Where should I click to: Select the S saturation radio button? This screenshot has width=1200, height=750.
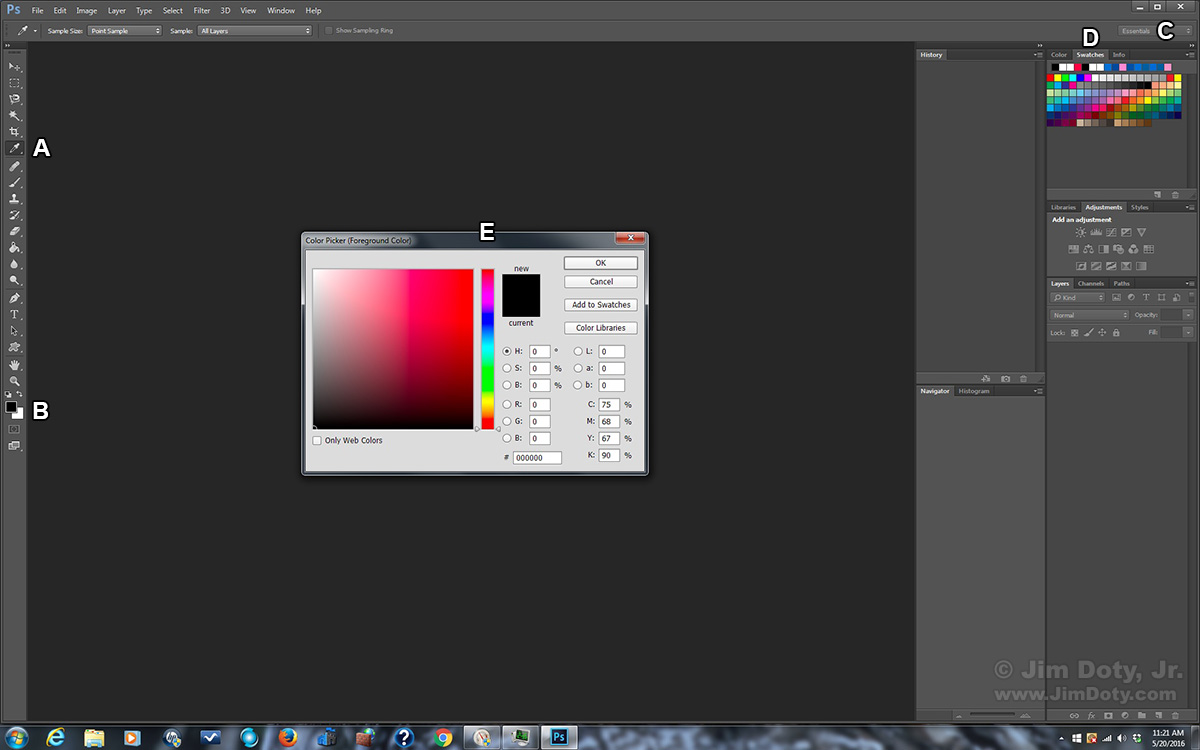(x=507, y=369)
